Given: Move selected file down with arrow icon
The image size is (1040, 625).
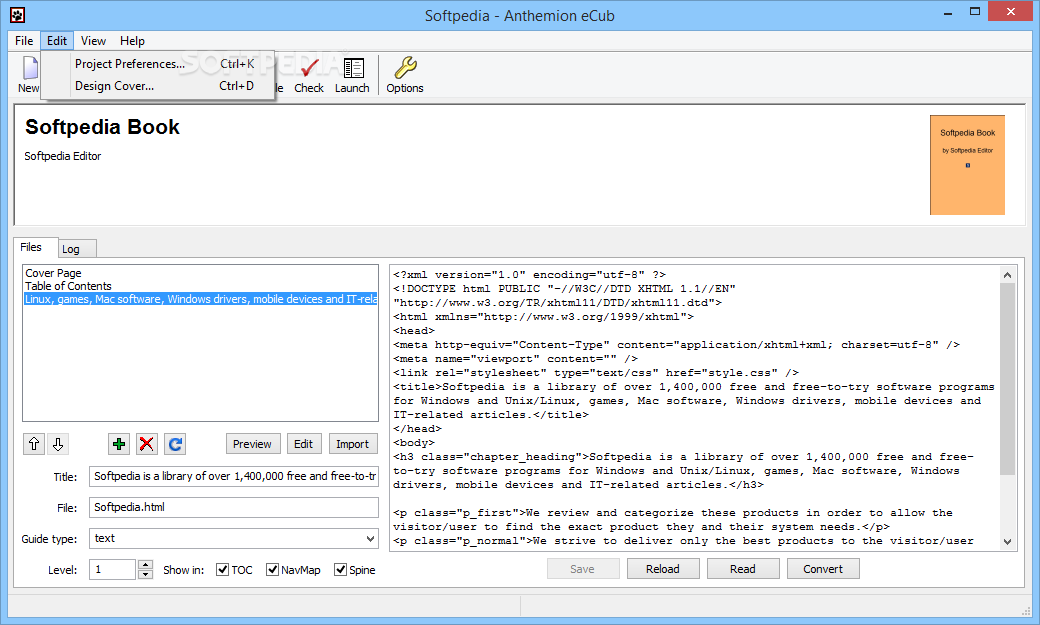Looking at the screenshot, I should 58,444.
